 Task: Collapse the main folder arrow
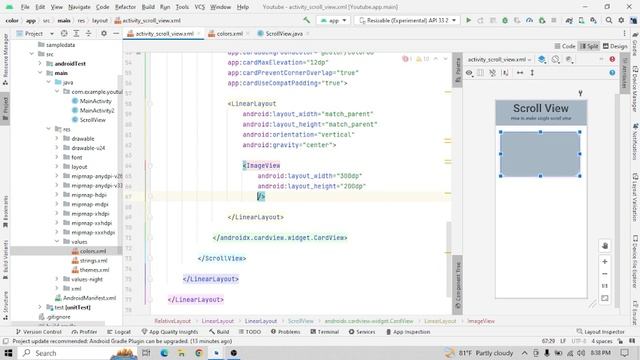pos(40,73)
